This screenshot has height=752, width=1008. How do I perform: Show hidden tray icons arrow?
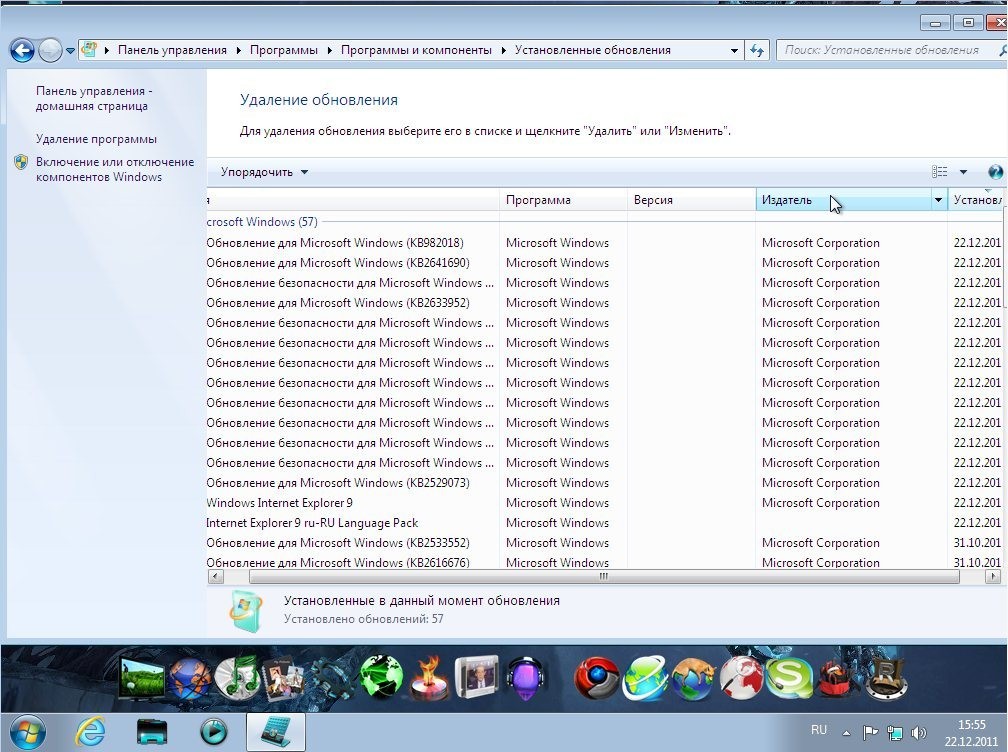pos(846,733)
